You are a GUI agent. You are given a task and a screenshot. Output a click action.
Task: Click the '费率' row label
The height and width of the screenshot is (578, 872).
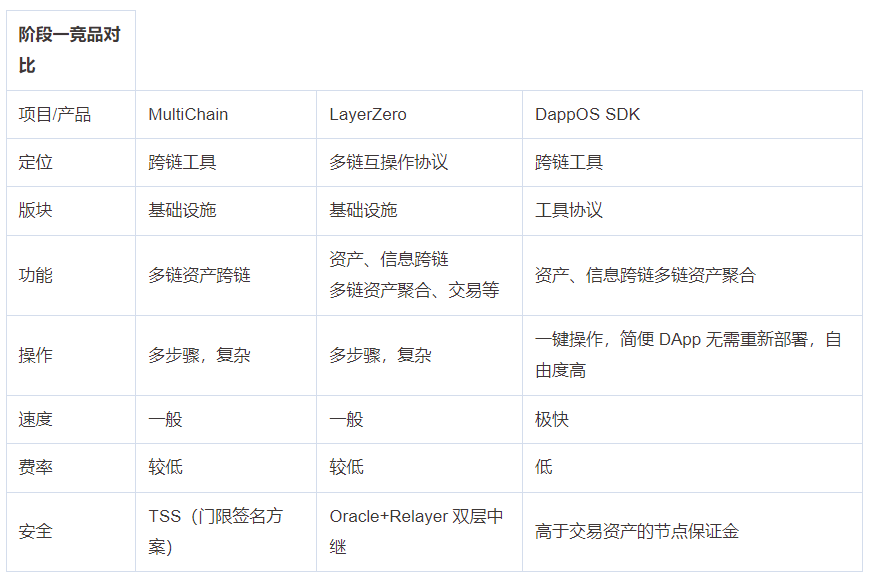[x=35, y=467]
